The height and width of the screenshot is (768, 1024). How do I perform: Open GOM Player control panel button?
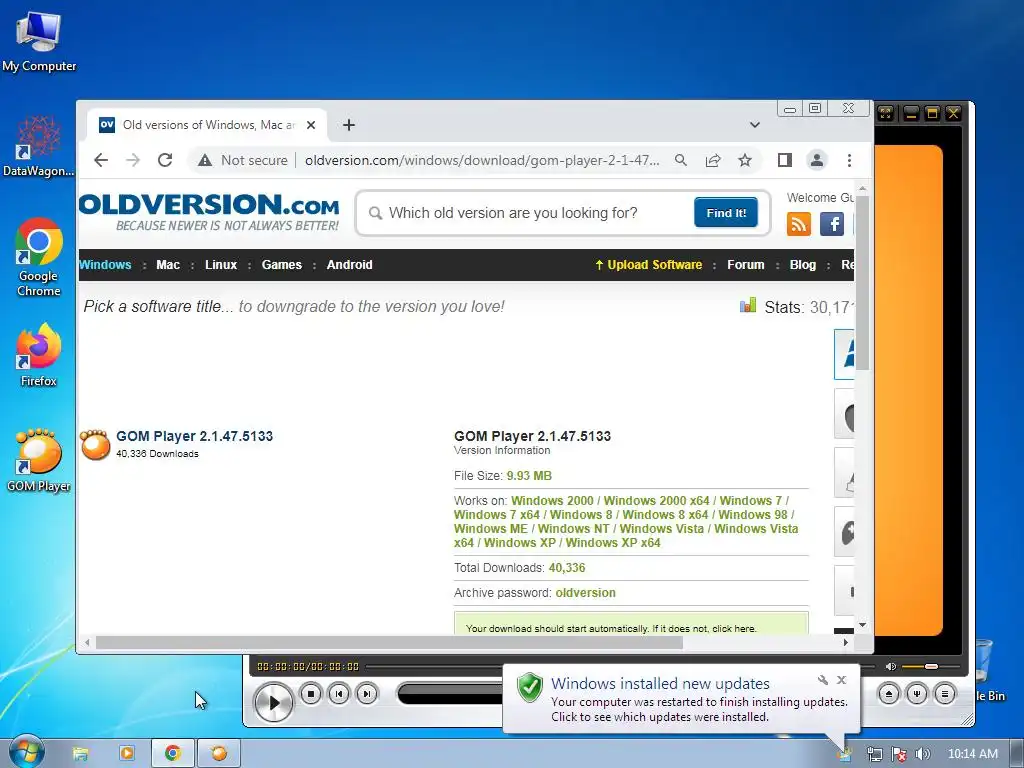click(917, 694)
